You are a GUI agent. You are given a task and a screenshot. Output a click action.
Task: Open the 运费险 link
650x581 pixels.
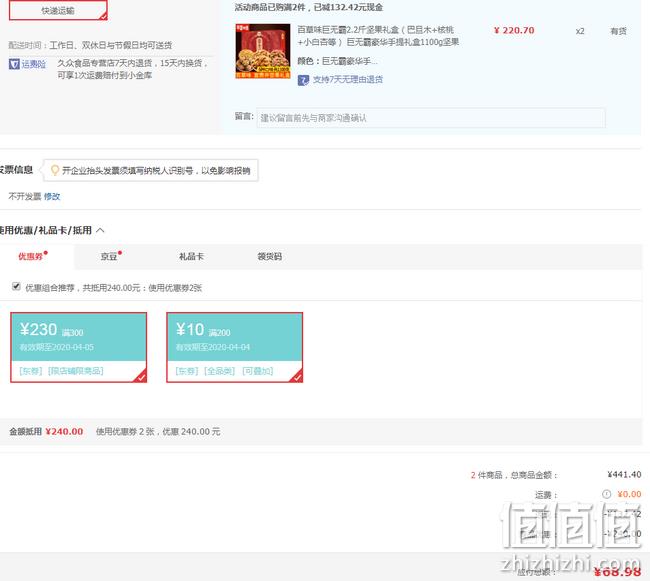point(34,64)
